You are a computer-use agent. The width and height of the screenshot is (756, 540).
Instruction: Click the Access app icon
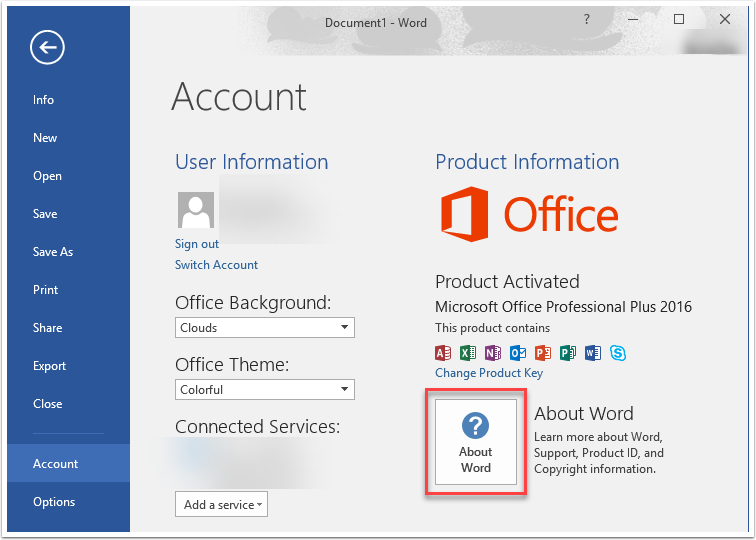point(443,353)
